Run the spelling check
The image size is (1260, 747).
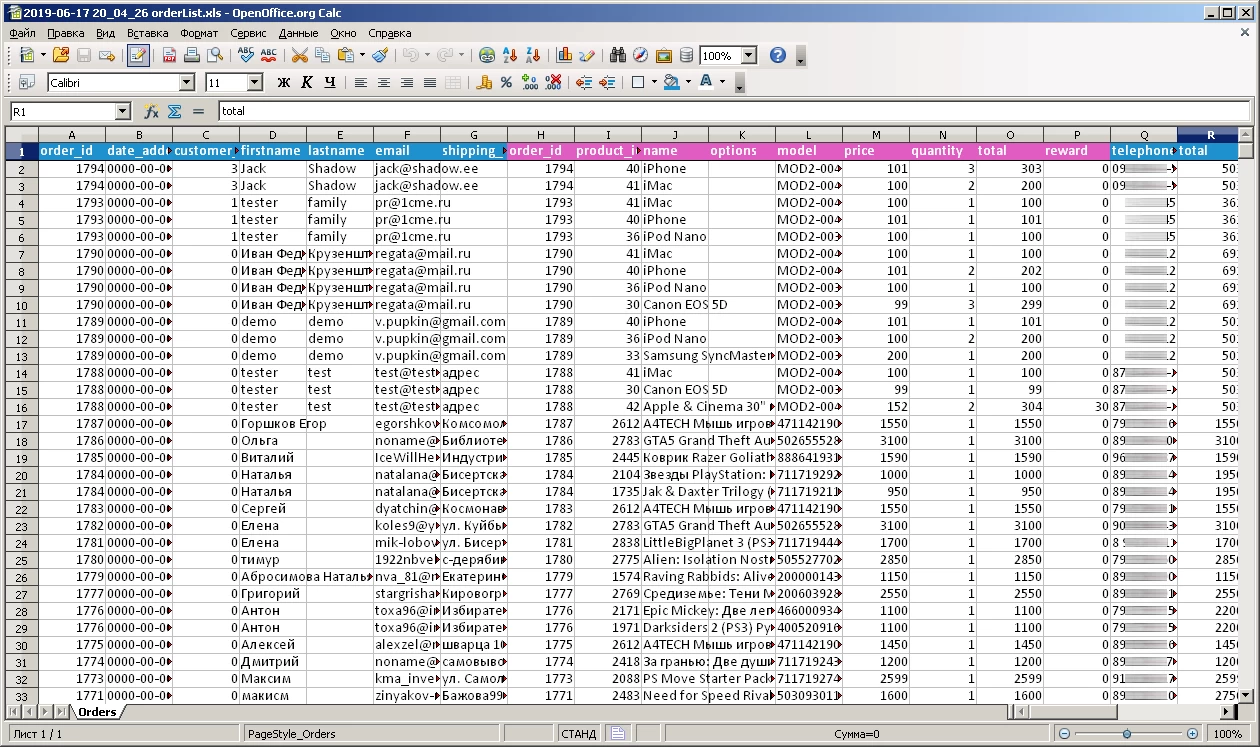point(246,56)
